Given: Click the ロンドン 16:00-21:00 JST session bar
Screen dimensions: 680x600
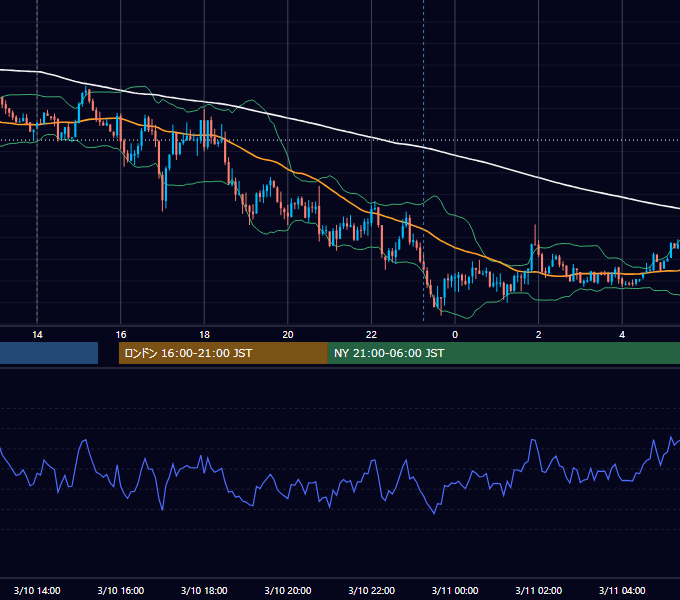Looking at the screenshot, I should click(223, 353).
